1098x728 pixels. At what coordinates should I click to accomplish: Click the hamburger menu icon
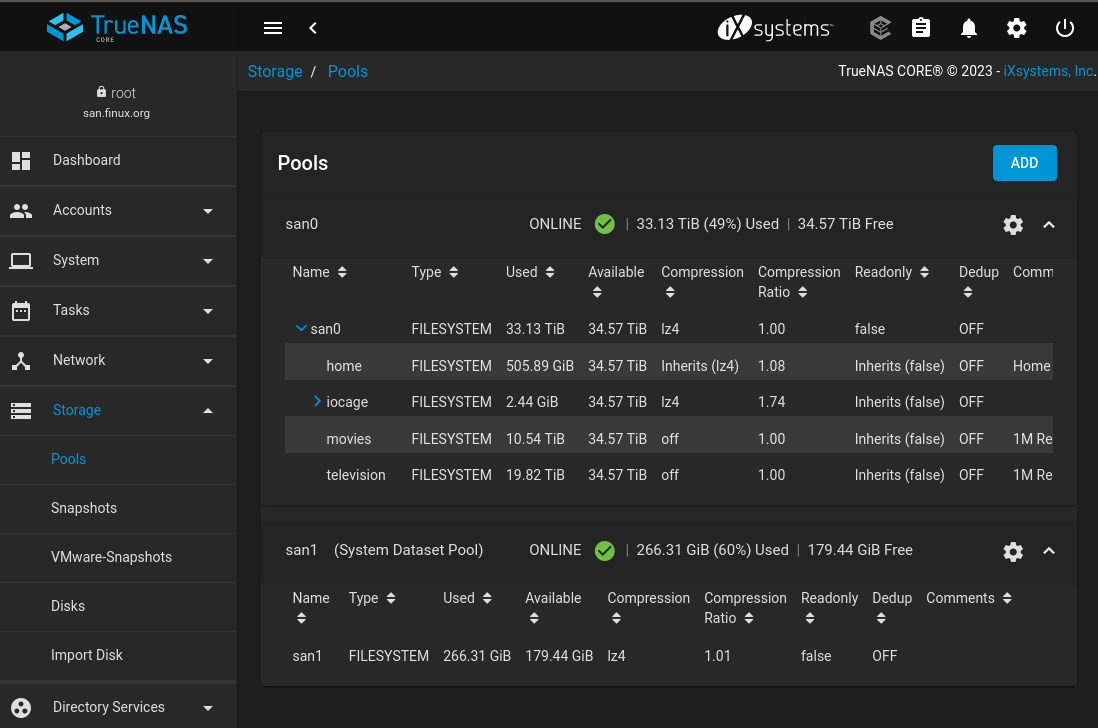273,28
